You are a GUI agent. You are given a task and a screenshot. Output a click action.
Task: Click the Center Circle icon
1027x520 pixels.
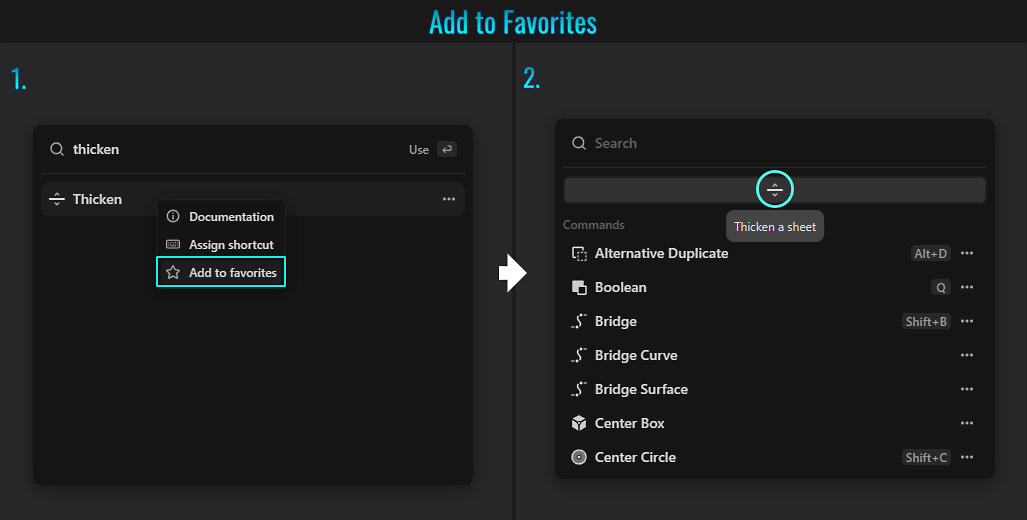579,458
